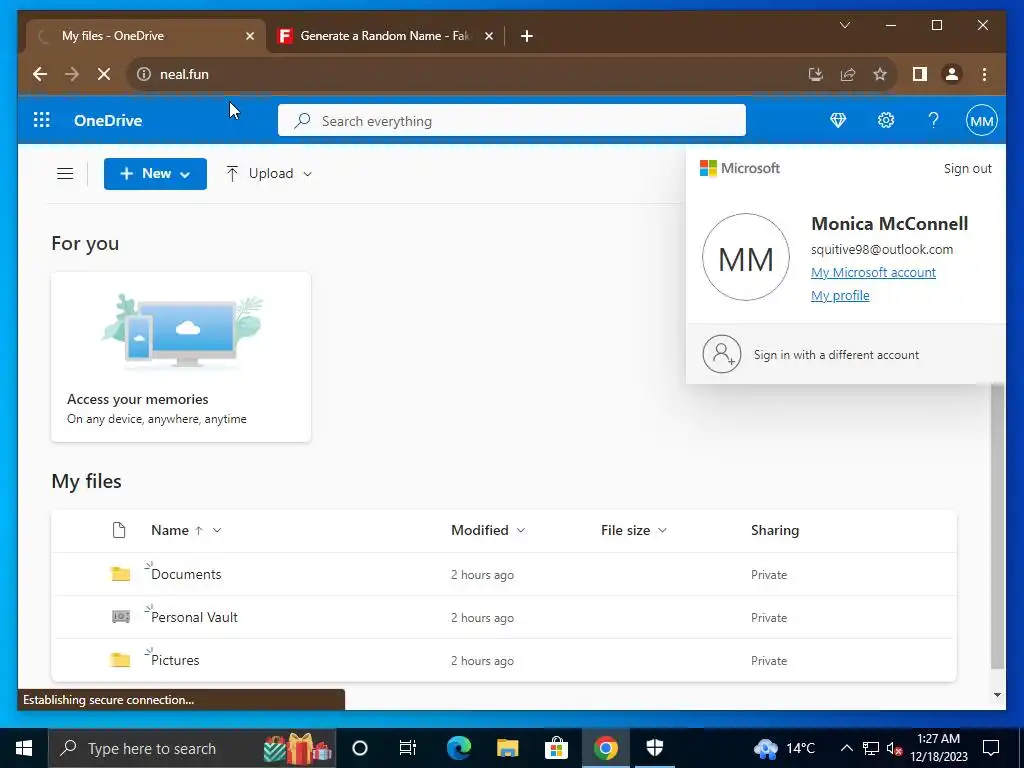1024x768 pixels.
Task: Open File Explorer from taskbar
Action: tap(507, 748)
